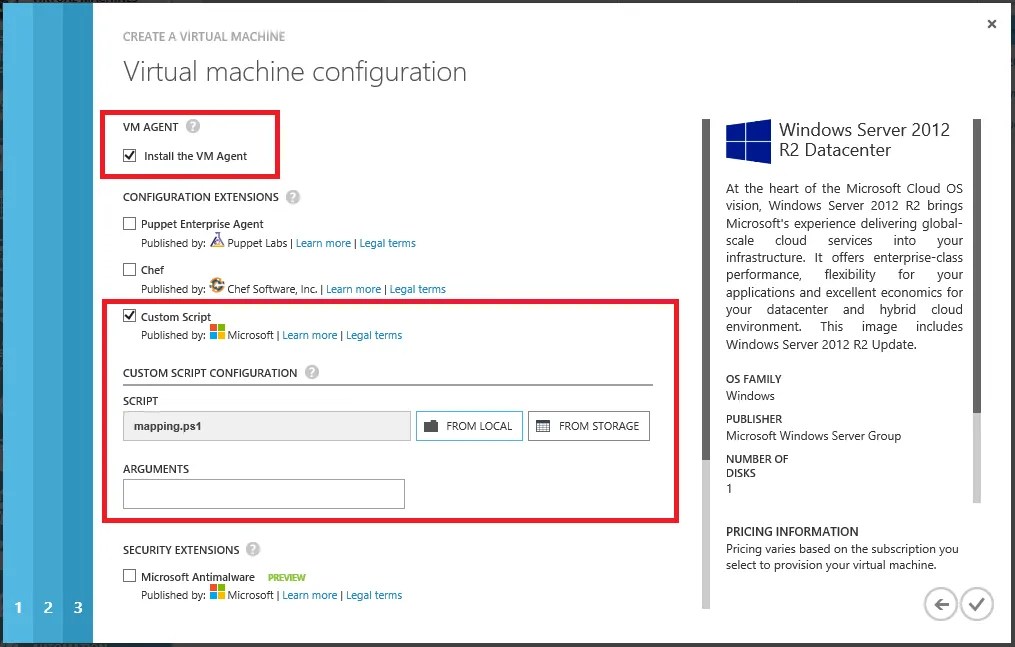This screenshot has height=647, width=1015.
Task: Click the VM Agent help question mark icon
Action: tap(193, 126)
